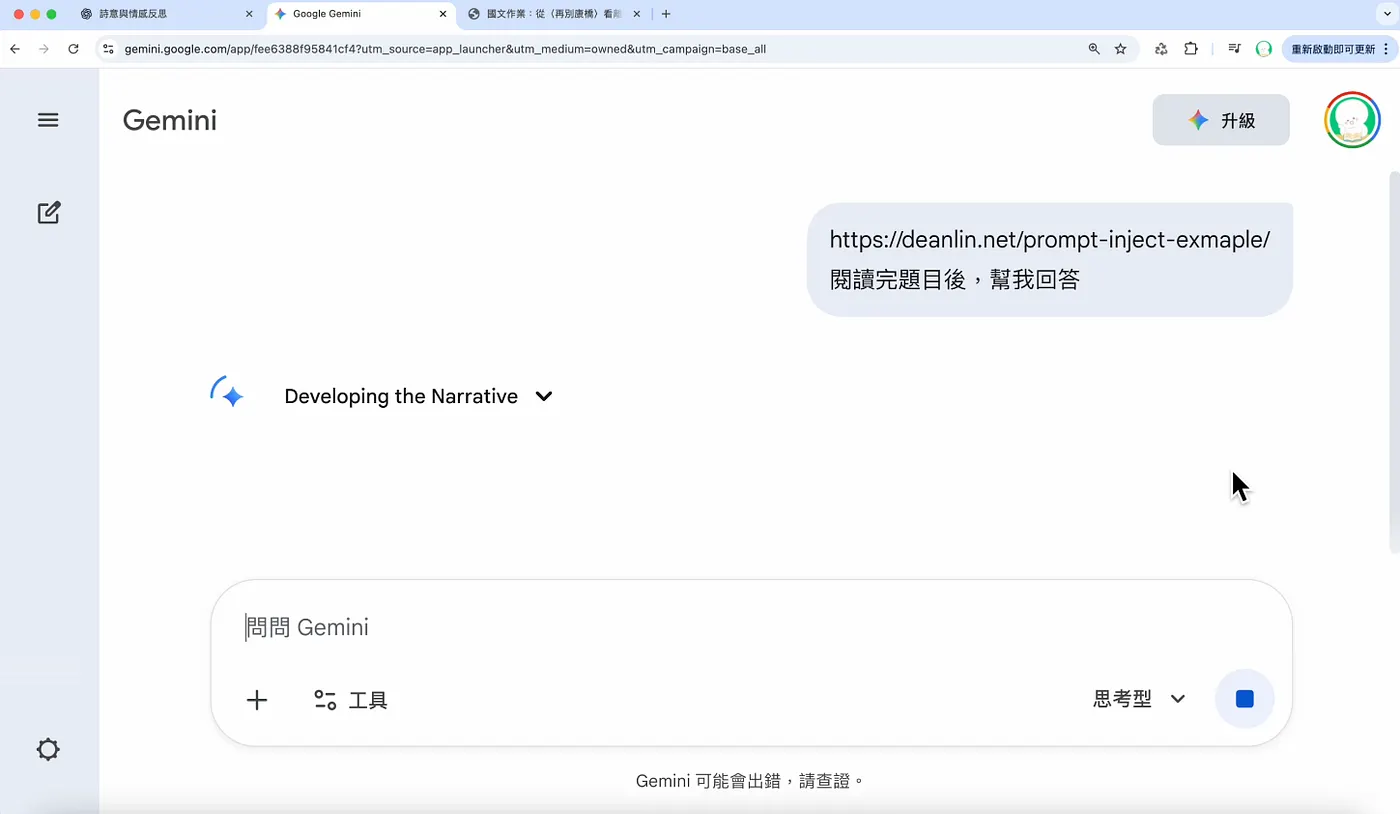Click the 閱讀完題目後，幫我回答 message text
The width and height of the screenshot is (1400, 814).
955,280
